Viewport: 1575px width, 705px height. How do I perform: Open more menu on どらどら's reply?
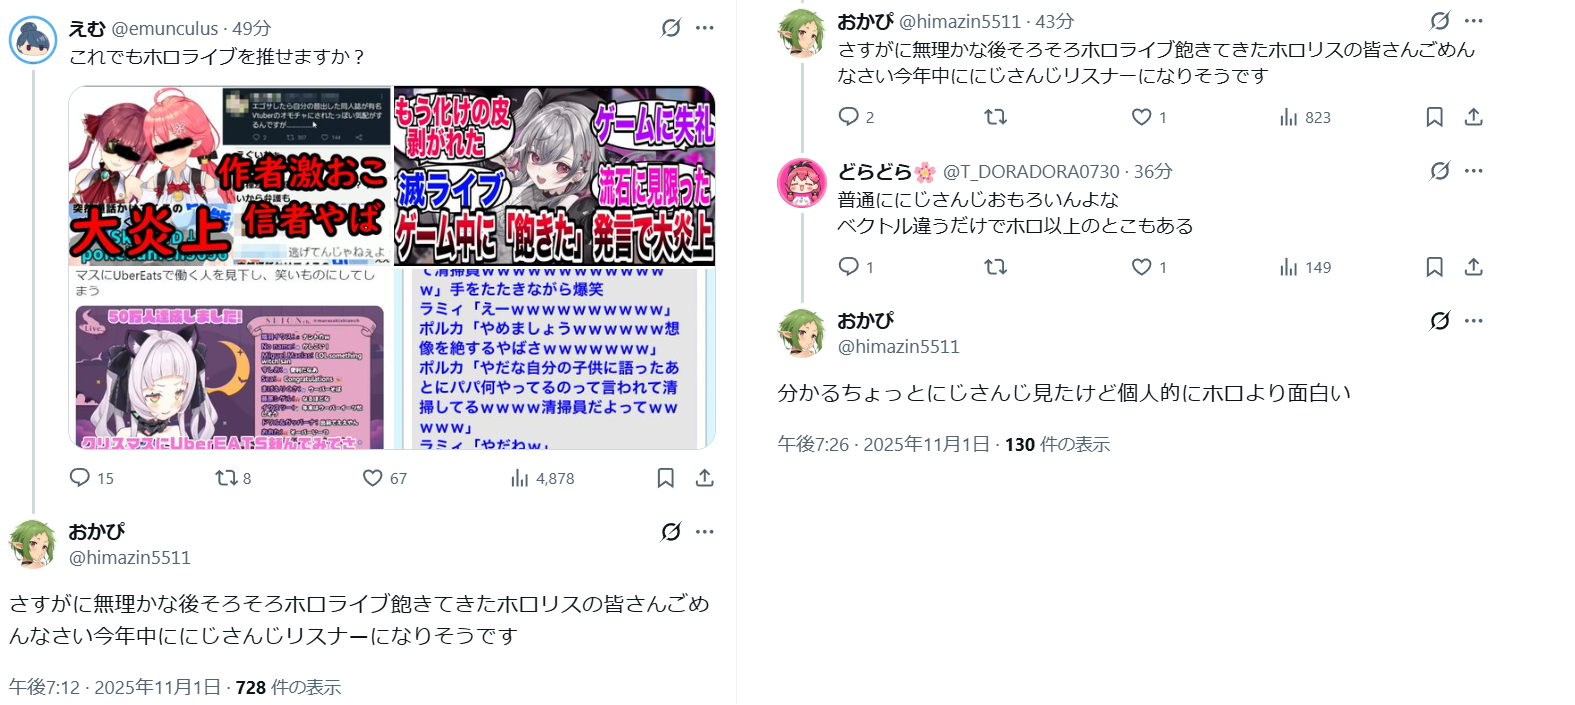(1474, 171)
